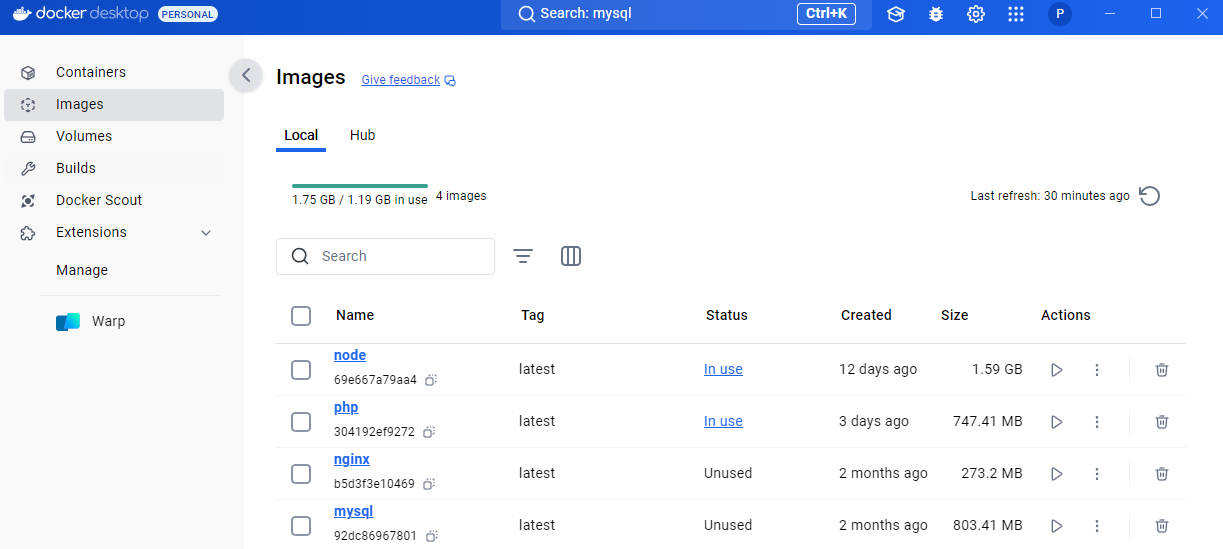Open the Give feedback link
Viewport: 1223px width, 549px height.
[x=401, y=80]
